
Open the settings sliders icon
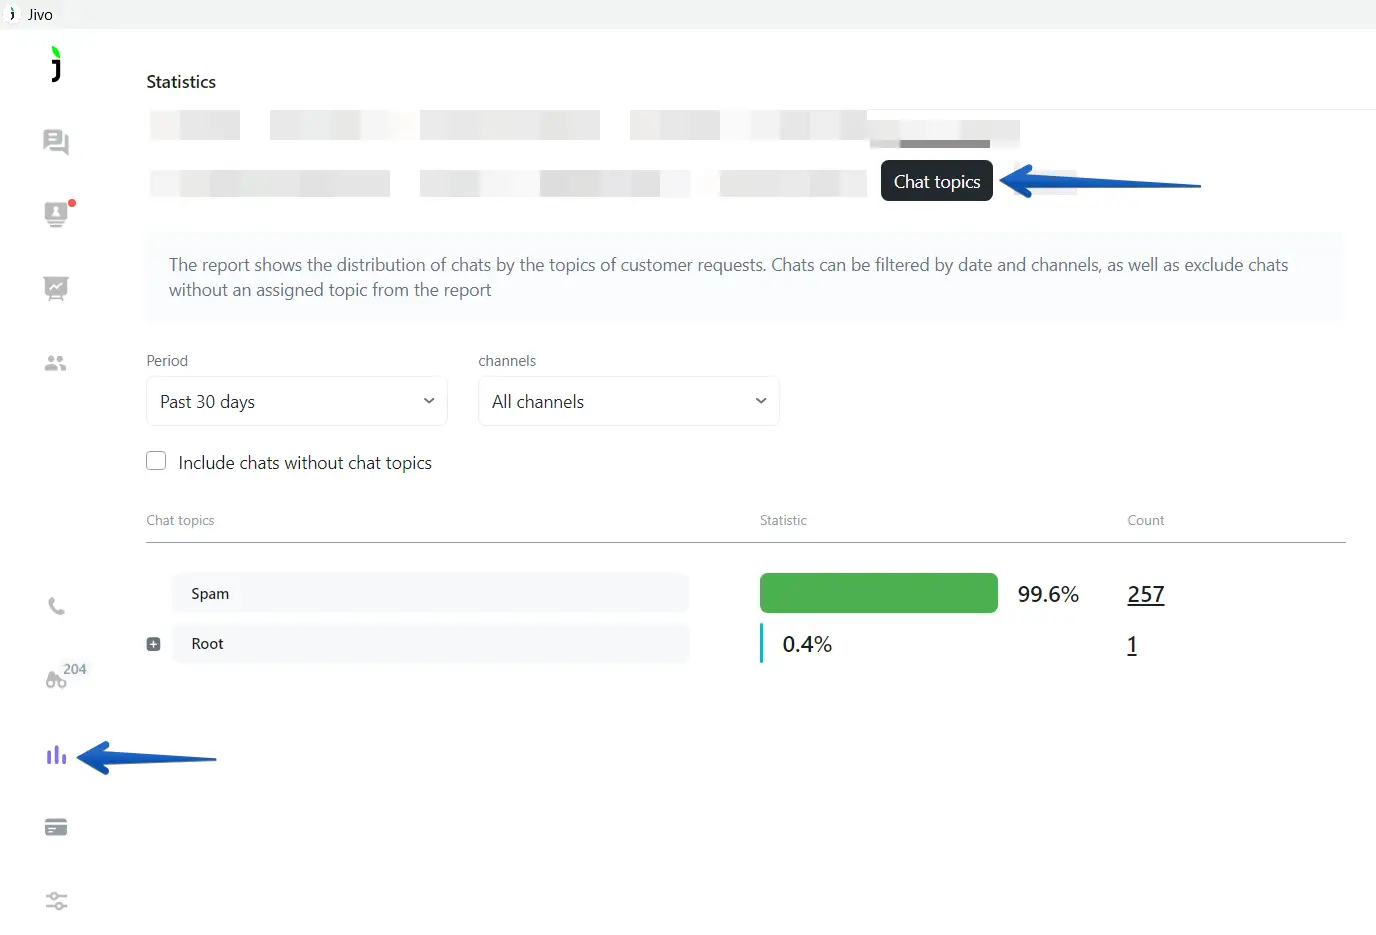click(x=56, y=901)
